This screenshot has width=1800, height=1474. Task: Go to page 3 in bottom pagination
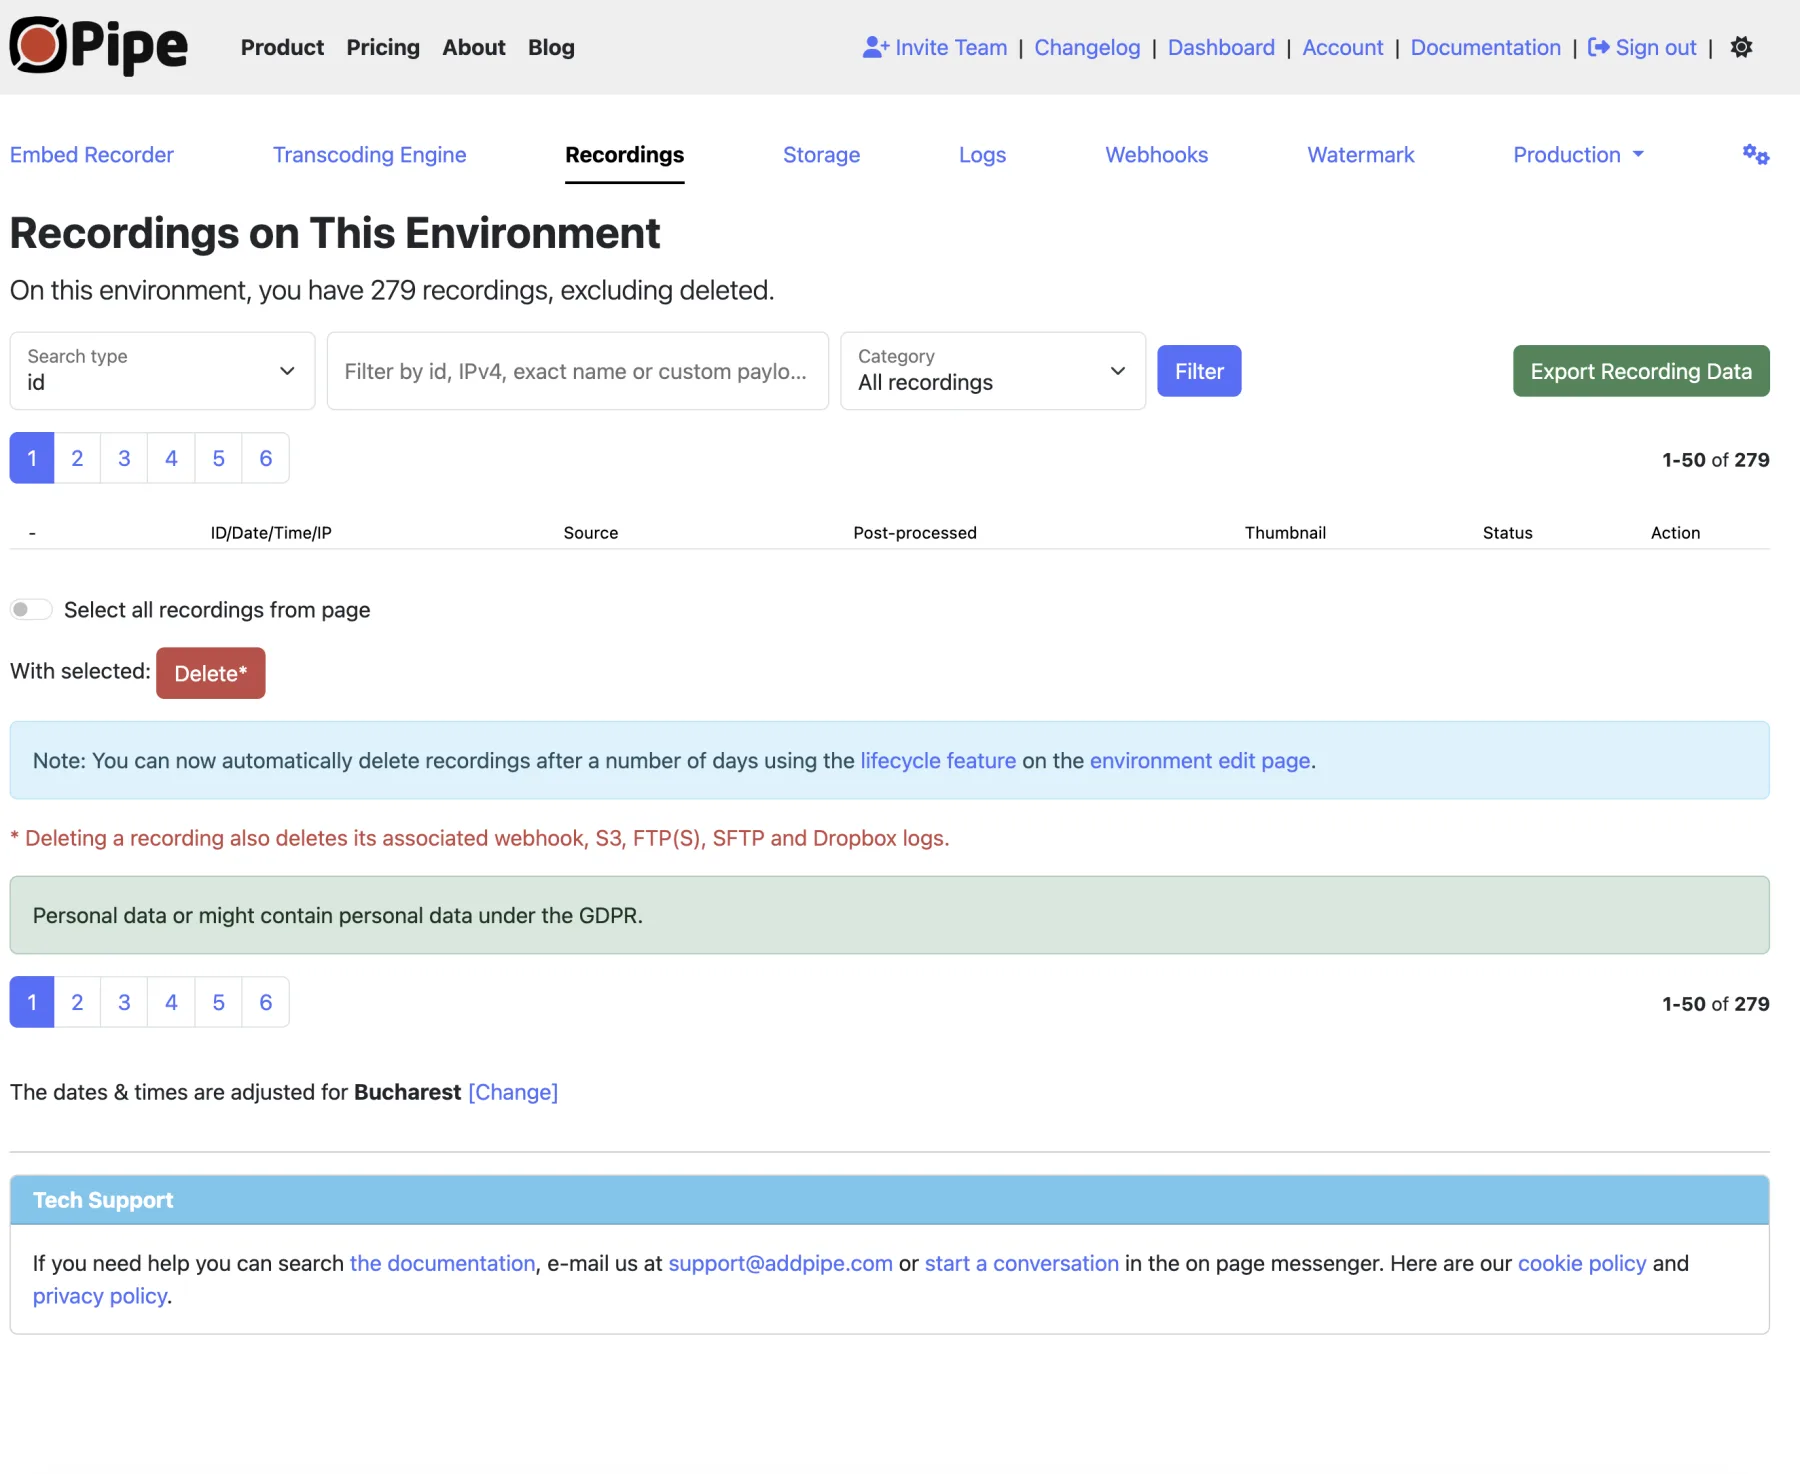124,1002
